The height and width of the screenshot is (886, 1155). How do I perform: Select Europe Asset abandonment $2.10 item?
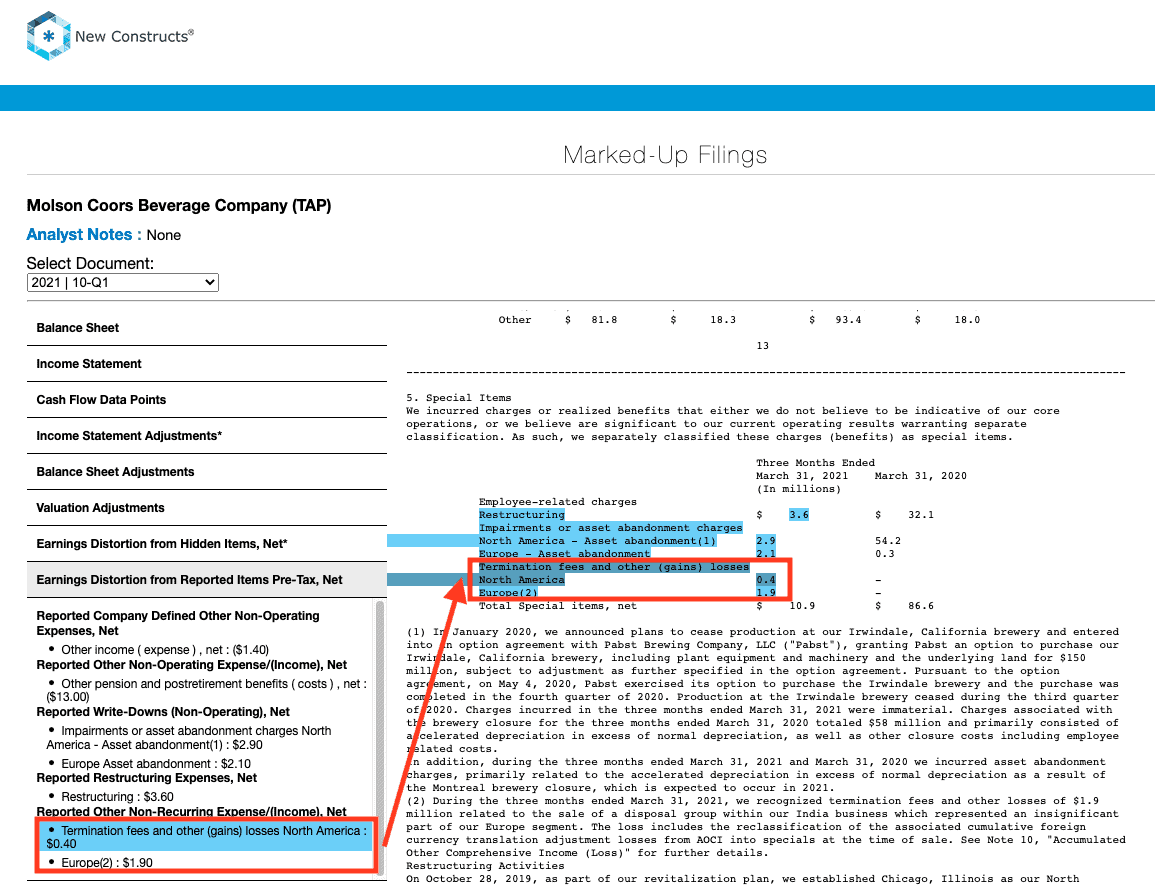pos(155,764)
